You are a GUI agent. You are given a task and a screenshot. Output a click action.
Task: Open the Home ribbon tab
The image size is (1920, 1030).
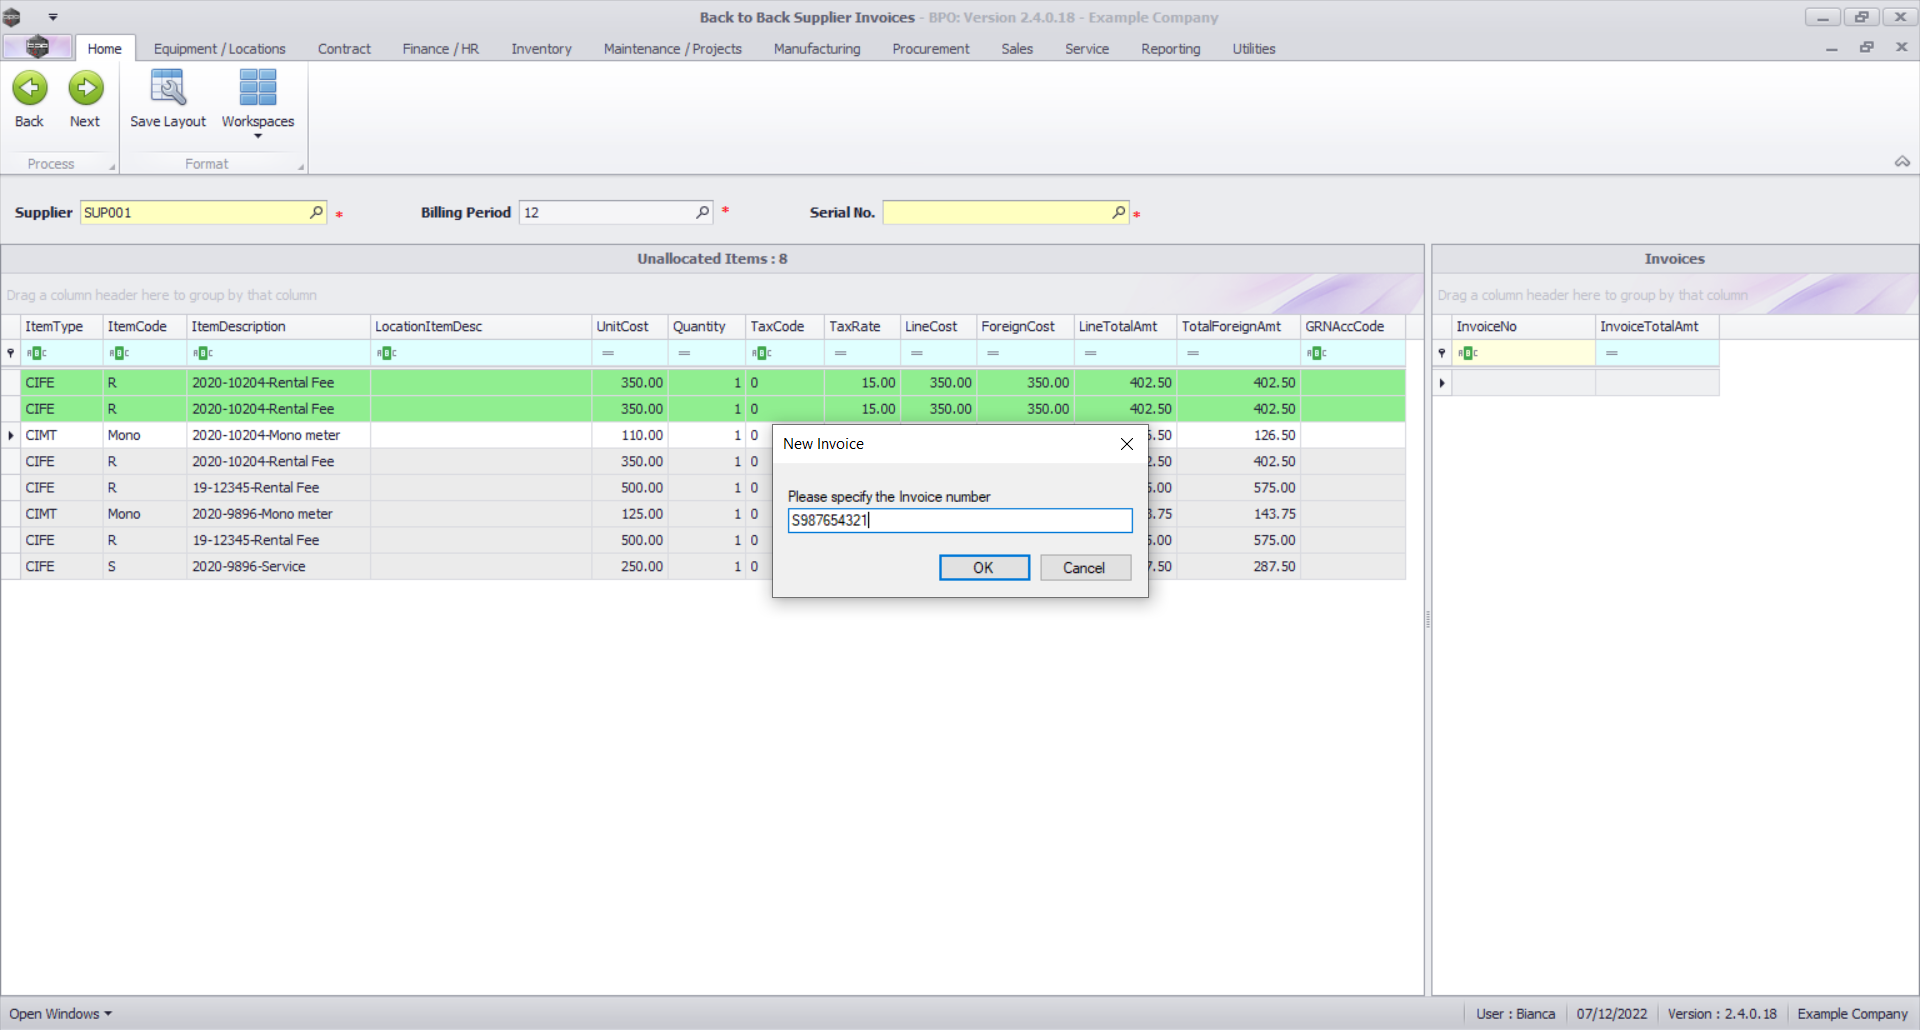coord(104,49)
